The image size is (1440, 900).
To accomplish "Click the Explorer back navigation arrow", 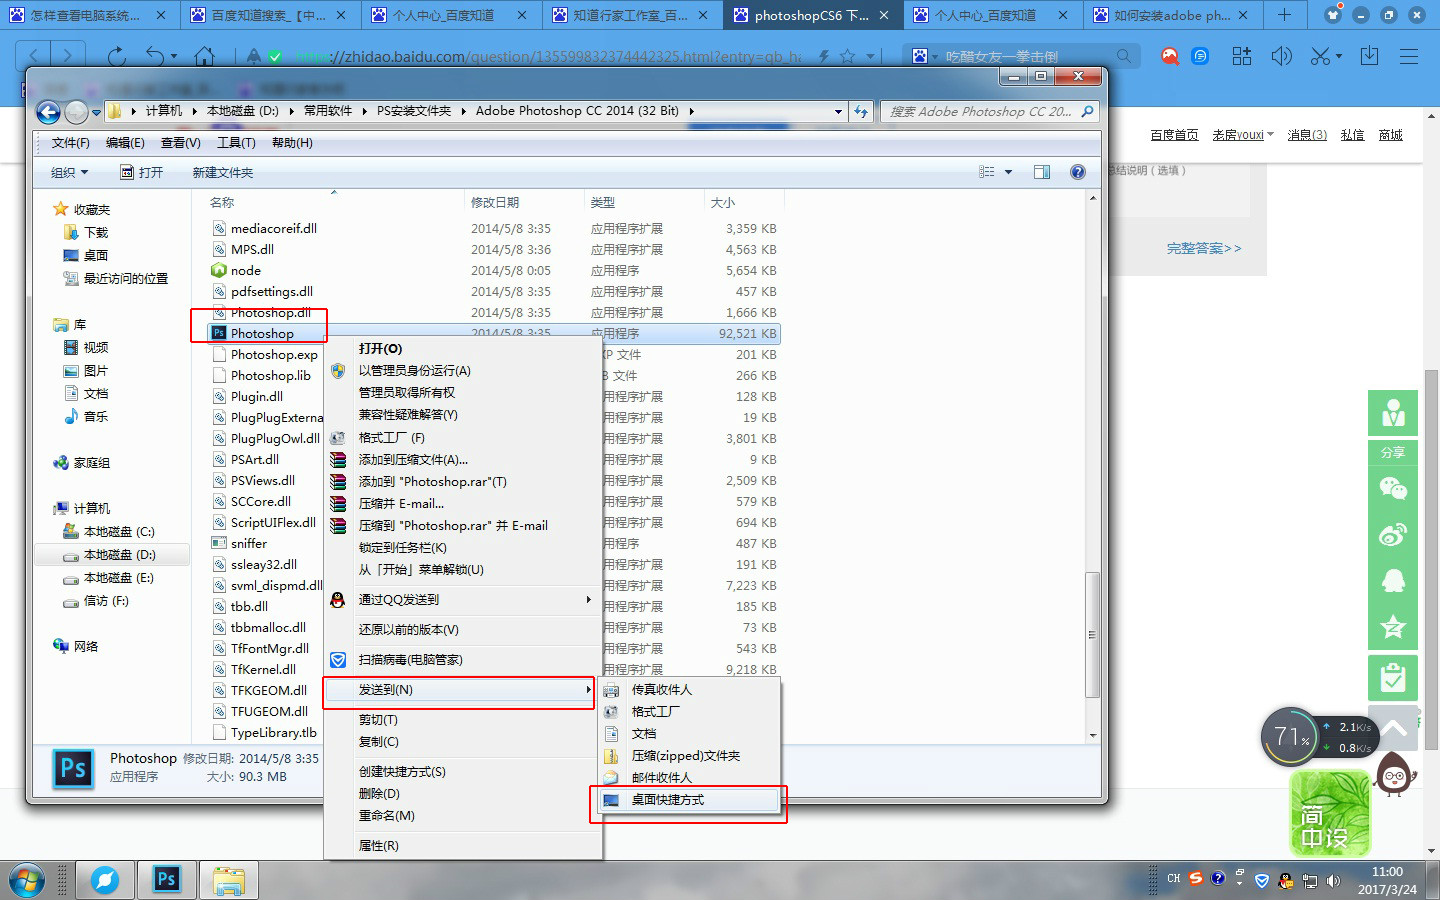I will click(x=48, y=112).
